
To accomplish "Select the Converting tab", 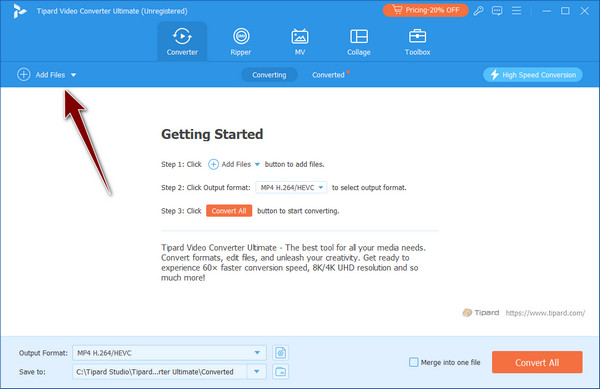I will coord(269,75).
